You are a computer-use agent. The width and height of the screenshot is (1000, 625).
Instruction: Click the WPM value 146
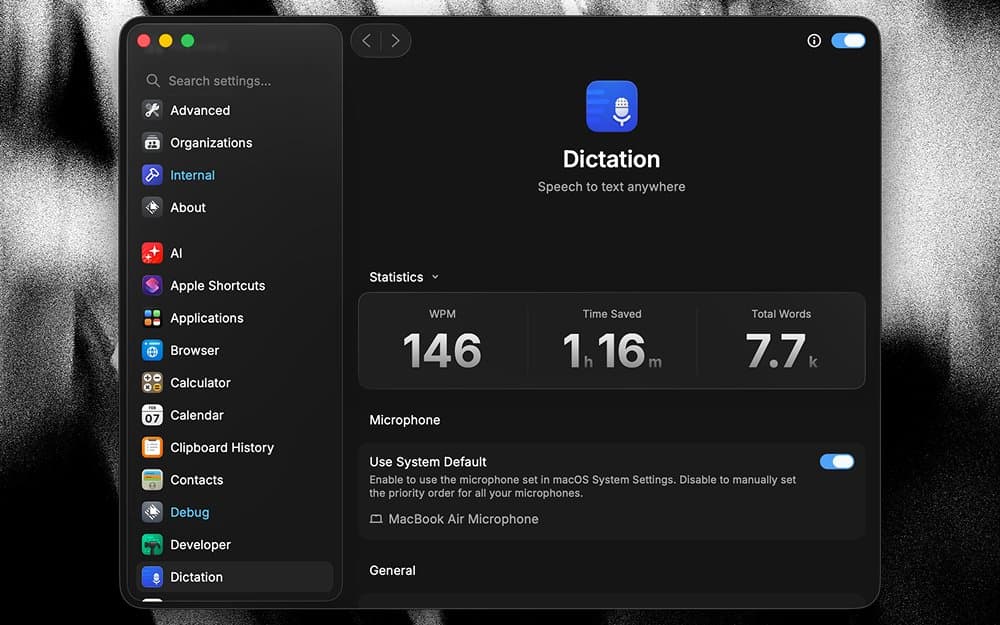442,351
